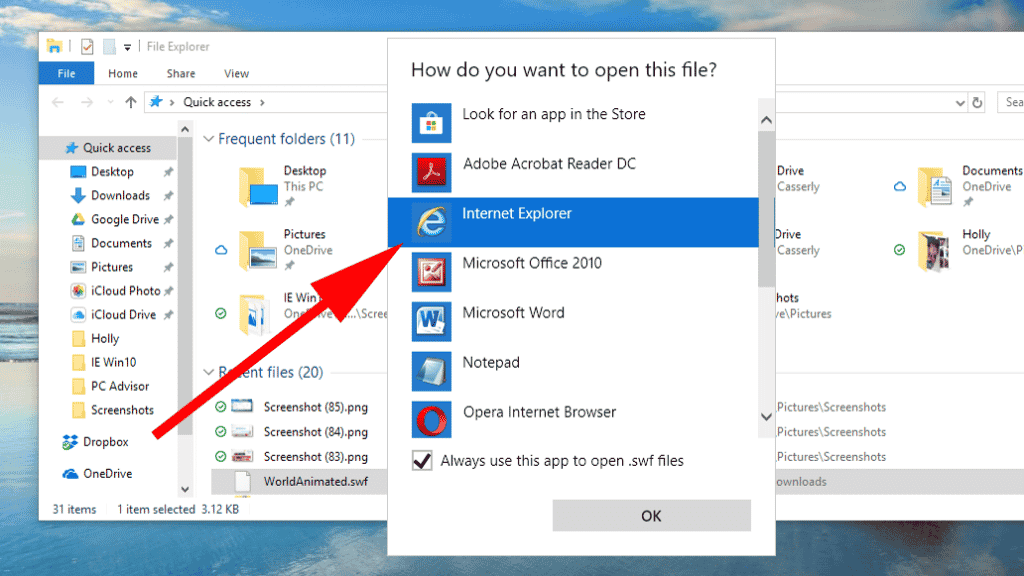Click the Desktop icon in sidebar

[x=78, y=172]
